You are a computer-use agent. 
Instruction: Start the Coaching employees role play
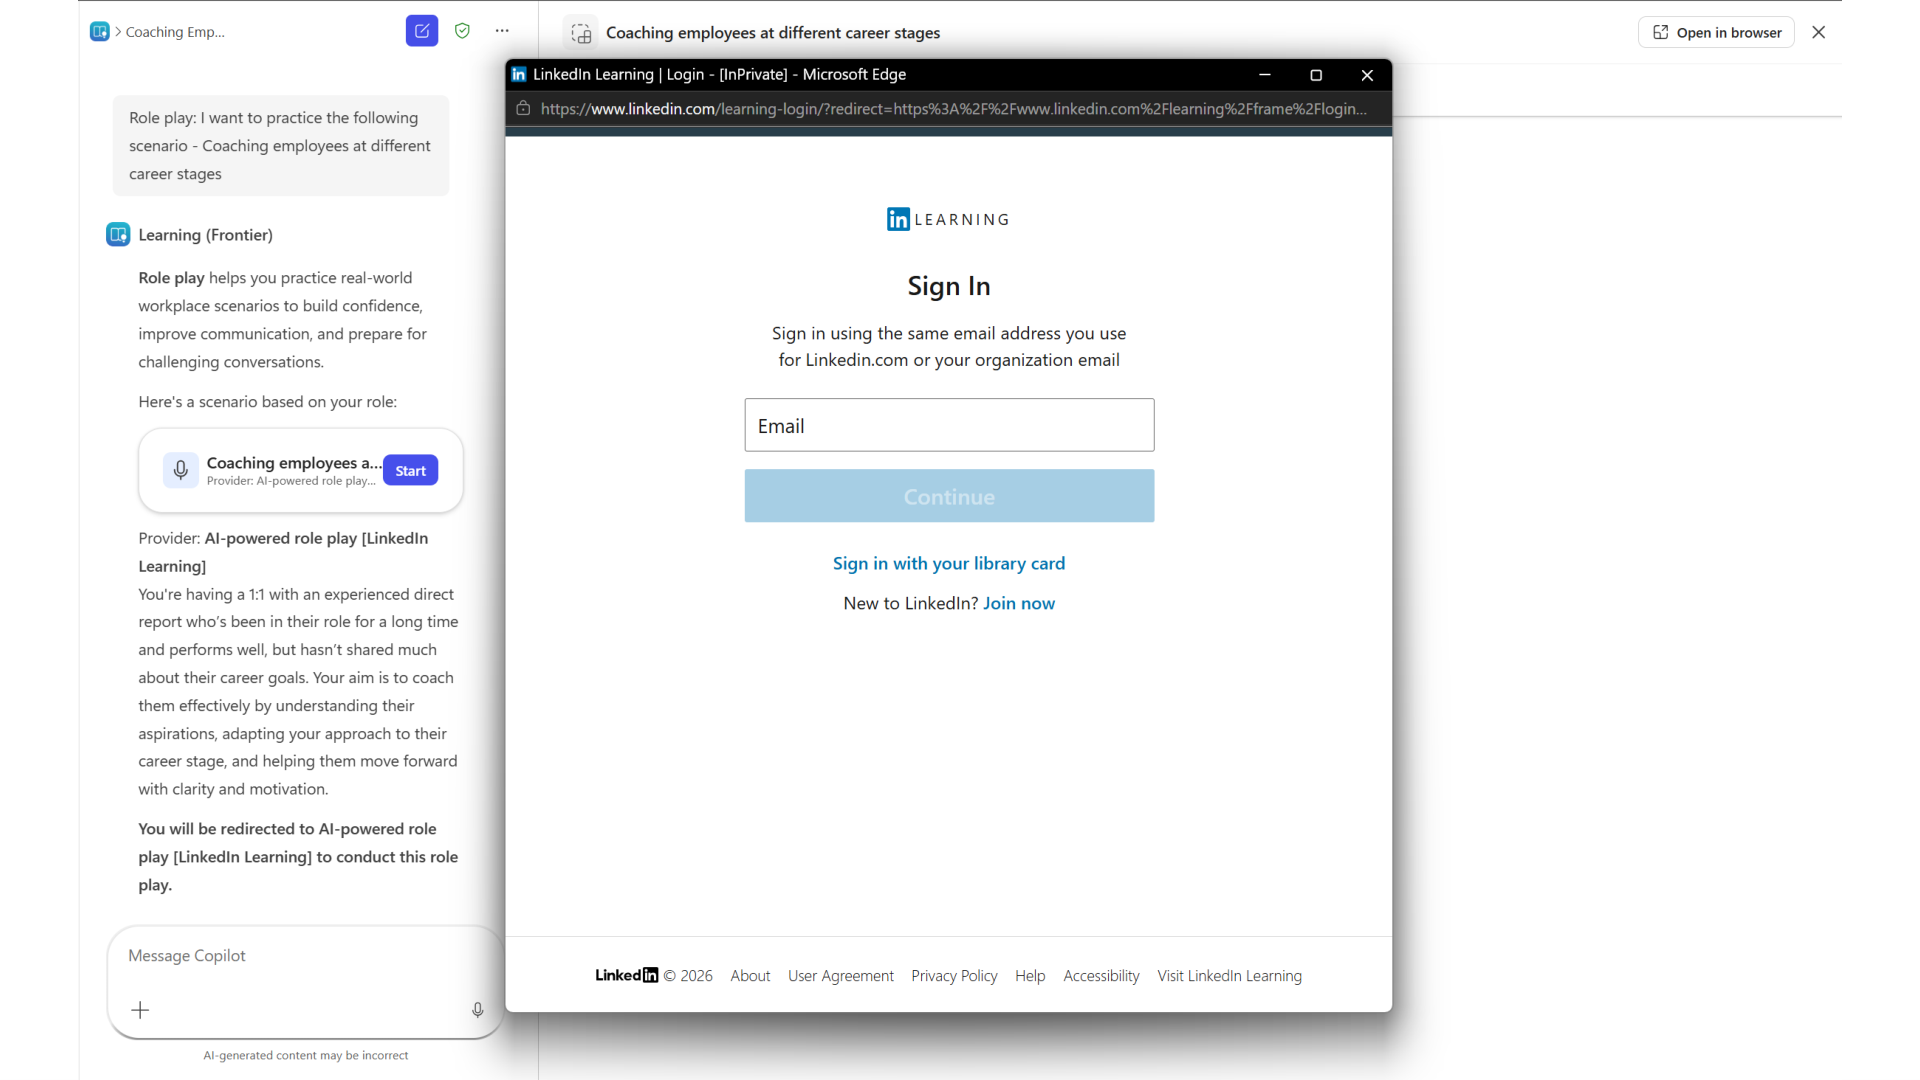click(x=410, y=470)
